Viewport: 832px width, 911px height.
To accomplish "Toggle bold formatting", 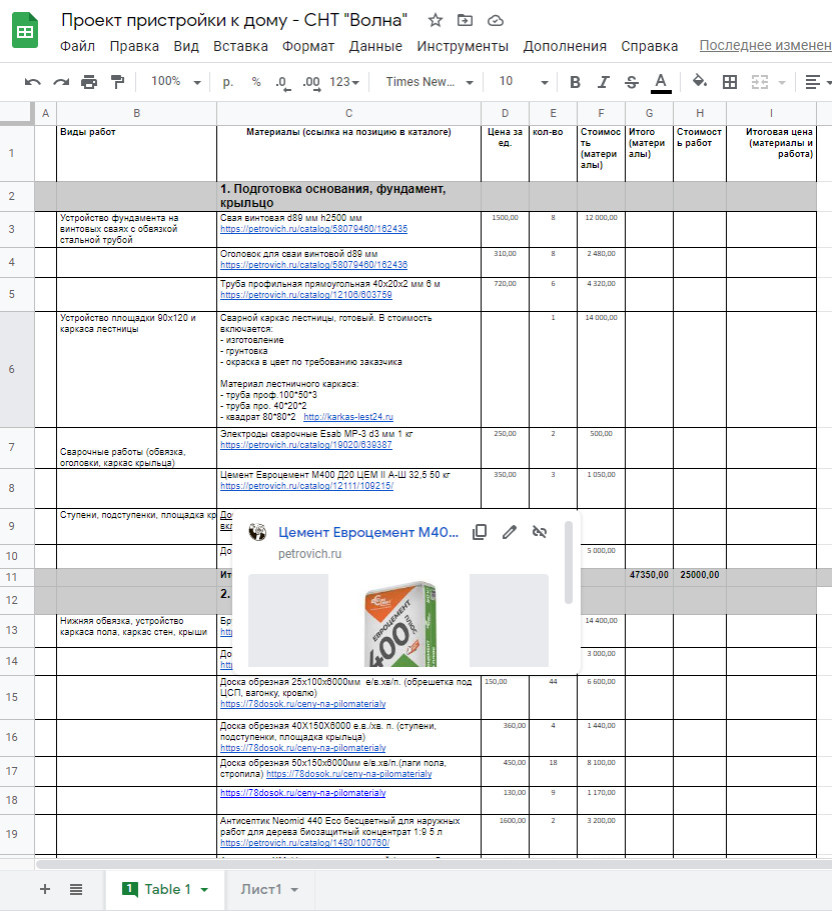I will (575, 82).
